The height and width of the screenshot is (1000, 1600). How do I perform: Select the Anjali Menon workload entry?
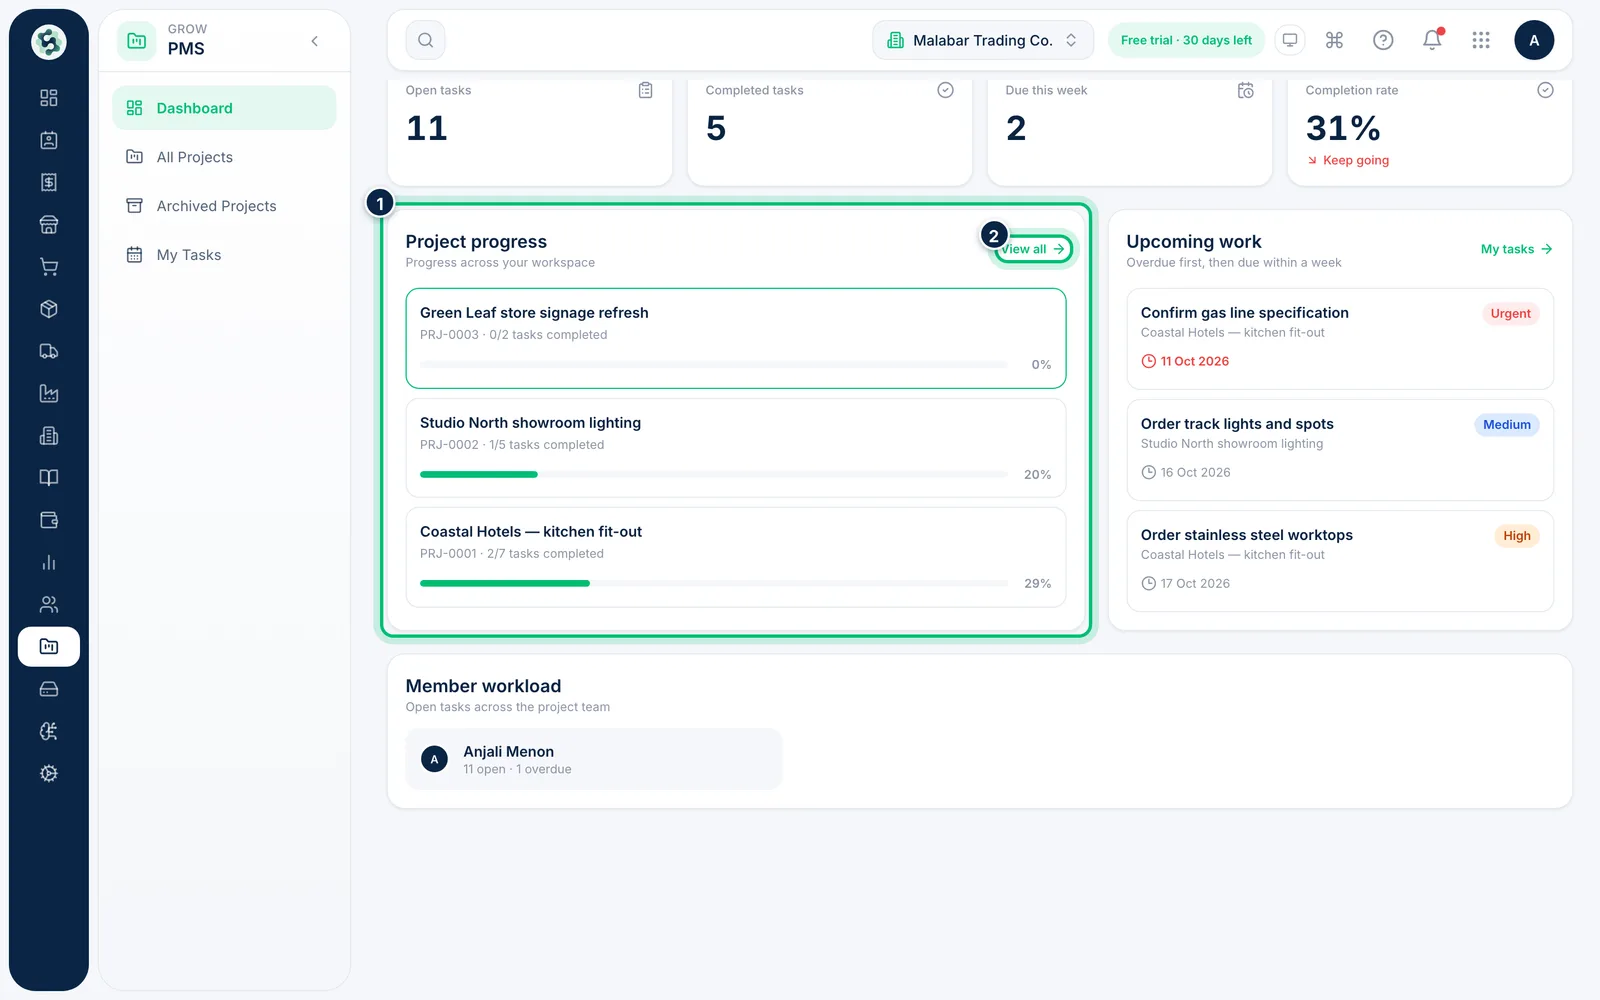tap(594, 759)
